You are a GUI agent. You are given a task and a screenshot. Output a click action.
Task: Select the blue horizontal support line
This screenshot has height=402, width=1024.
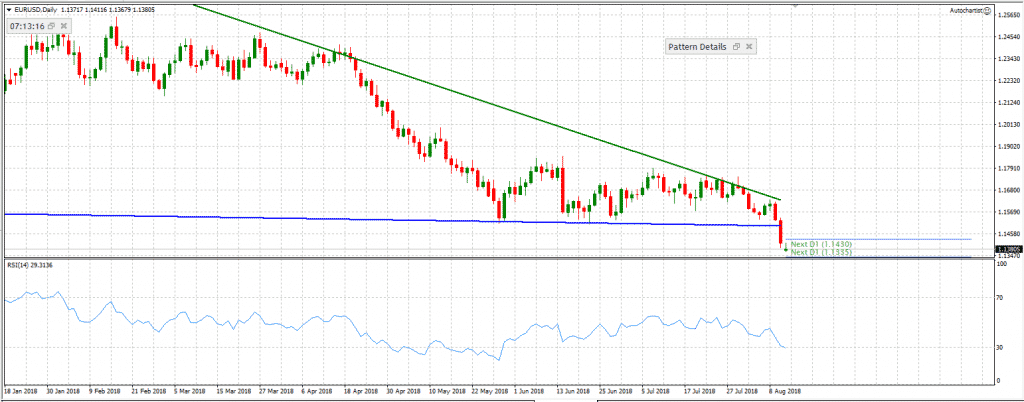click(392, 220)
